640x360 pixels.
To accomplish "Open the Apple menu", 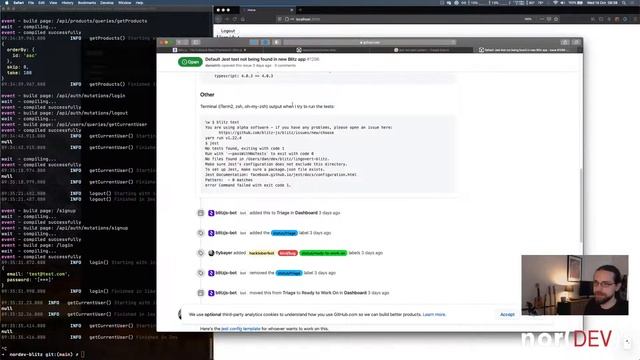I will [7, 2].
